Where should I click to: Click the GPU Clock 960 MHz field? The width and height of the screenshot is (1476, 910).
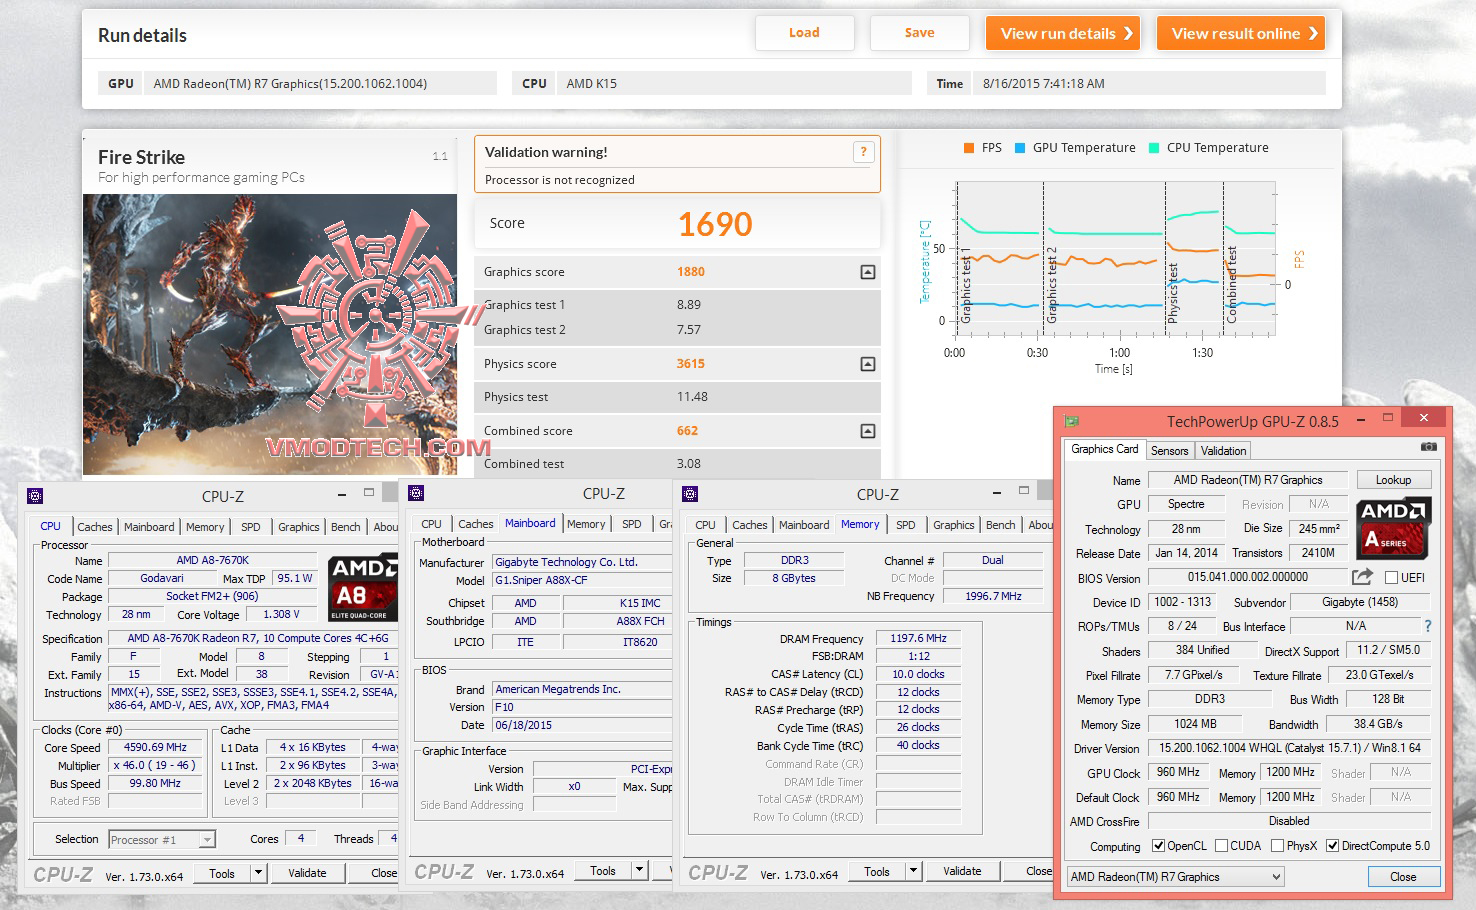click(1178, 773)
